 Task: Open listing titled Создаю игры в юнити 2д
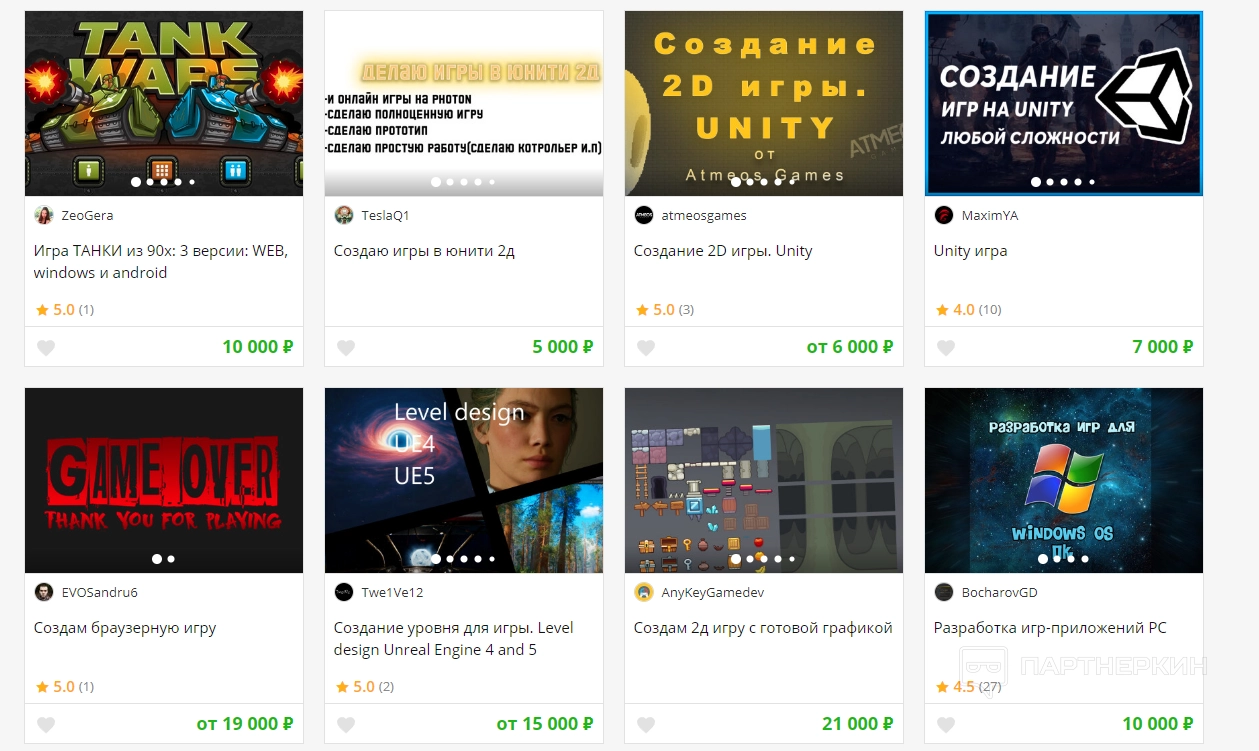(x=424, y=251)
